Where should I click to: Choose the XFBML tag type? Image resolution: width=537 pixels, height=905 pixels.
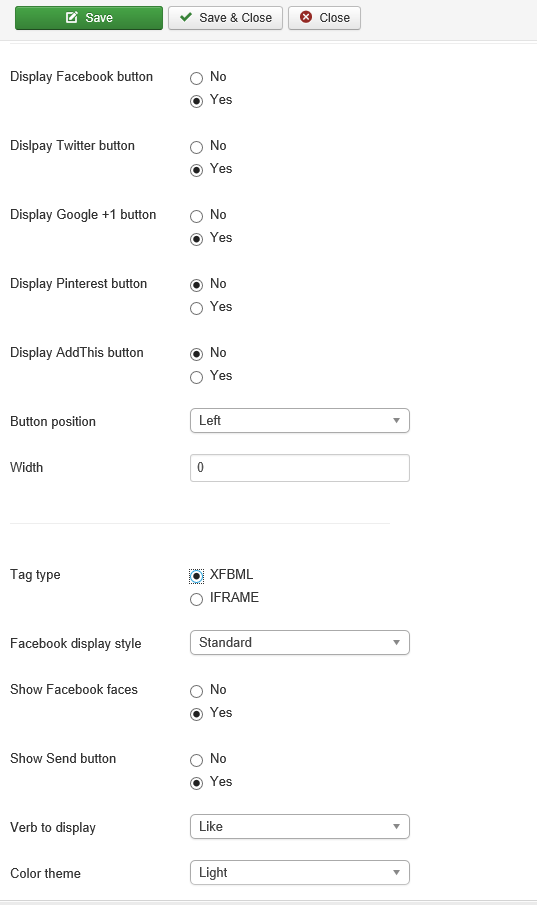tap(196, 576)
